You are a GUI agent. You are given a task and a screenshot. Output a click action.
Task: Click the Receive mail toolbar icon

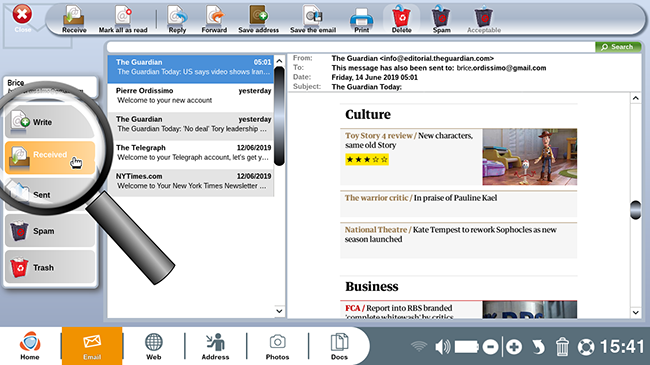click(74, 19)
